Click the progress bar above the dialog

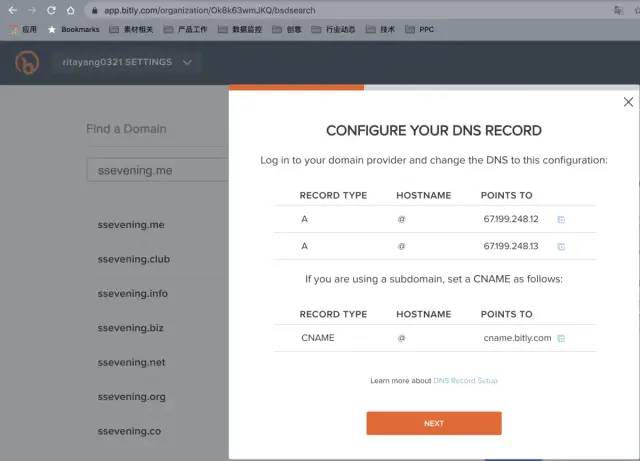(x=434, y=87)
